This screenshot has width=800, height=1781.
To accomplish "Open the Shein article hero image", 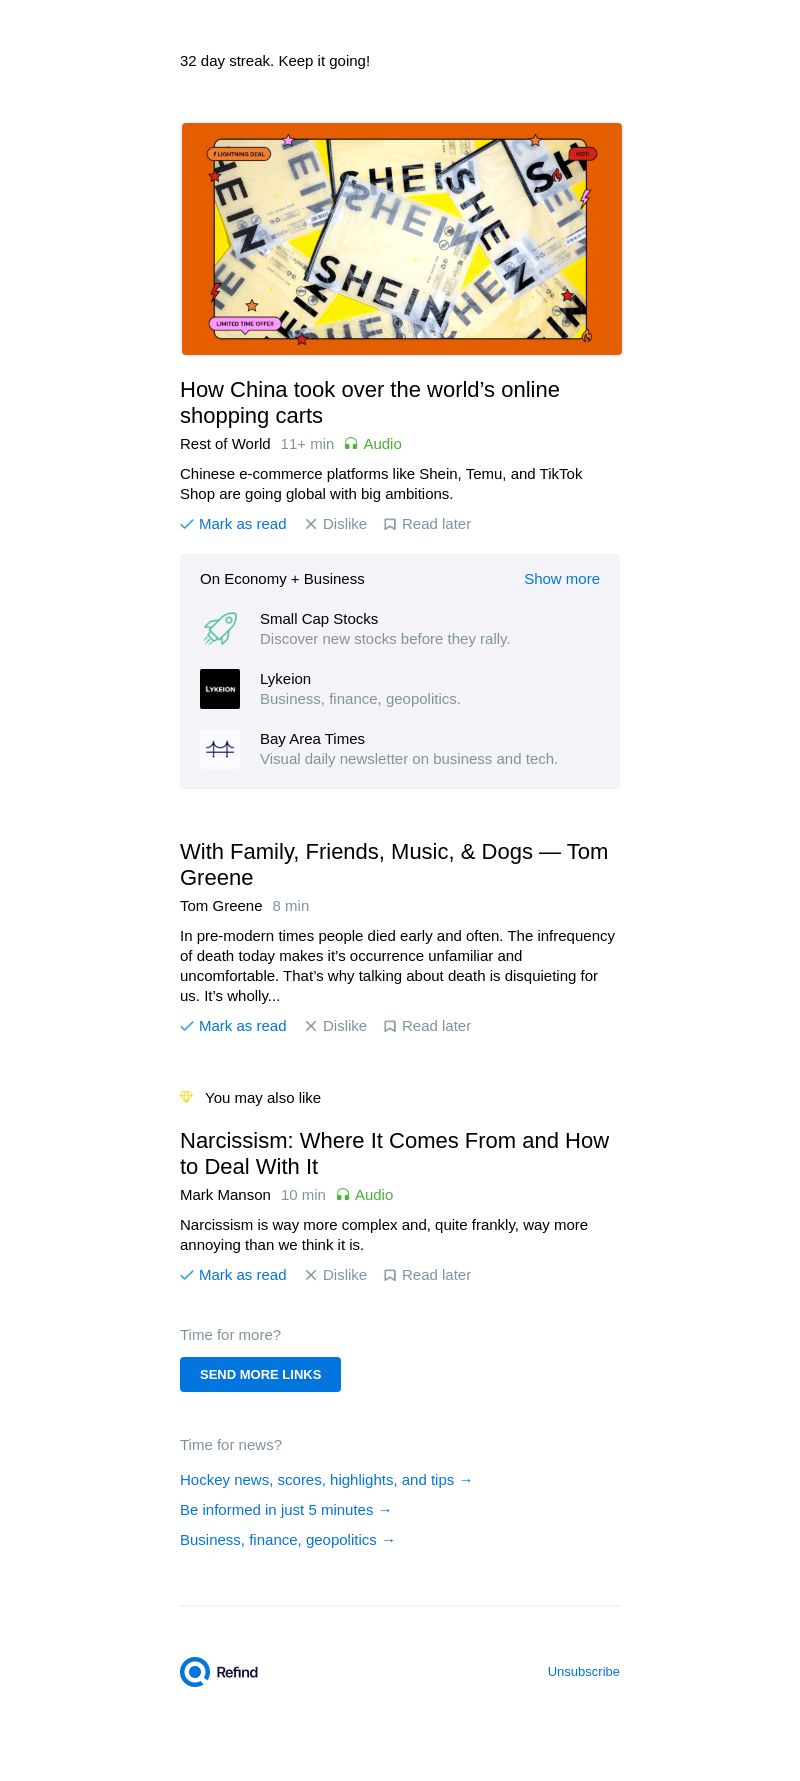I will [x=401, y=239].
